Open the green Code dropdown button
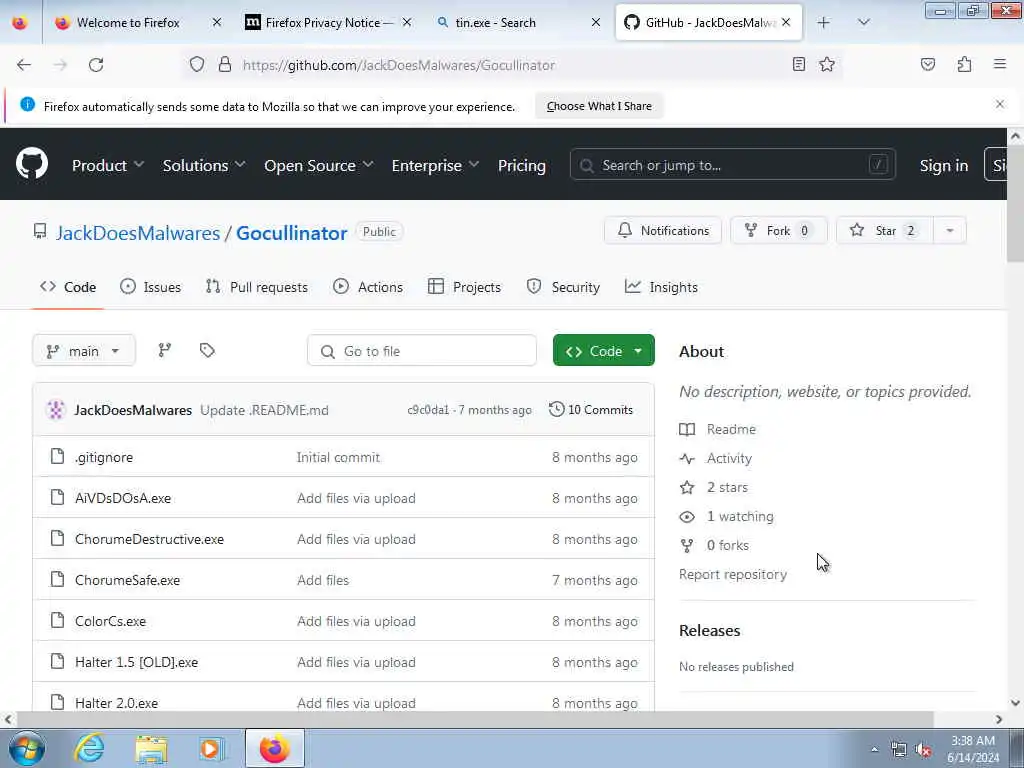This screenshot has width=1024, height=768. click(x=603, y=351)
